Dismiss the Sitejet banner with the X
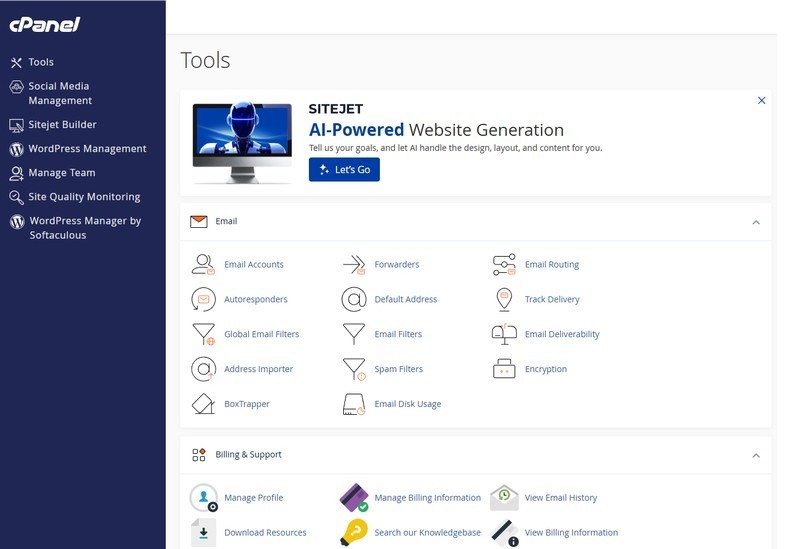Screen dimensions: 787x549 (761, 100)
